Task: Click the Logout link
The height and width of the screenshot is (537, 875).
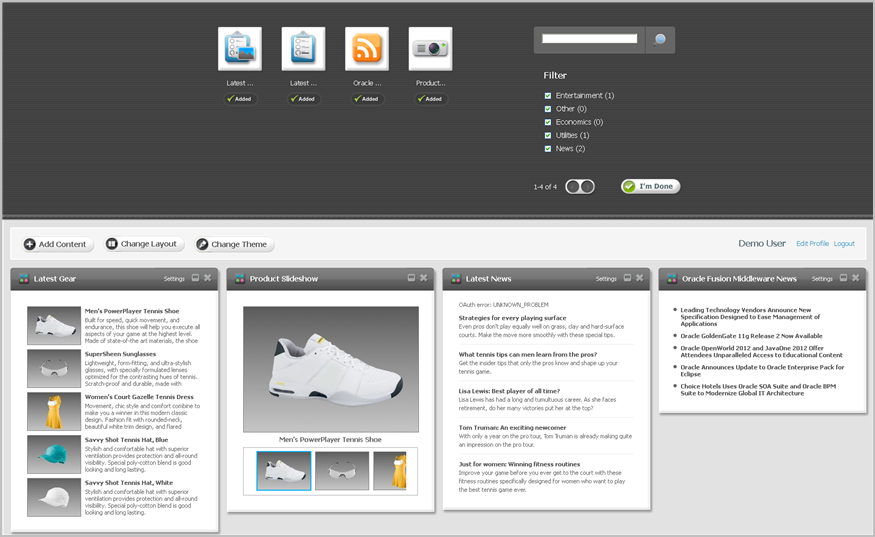Action: (x=844, y=243)
